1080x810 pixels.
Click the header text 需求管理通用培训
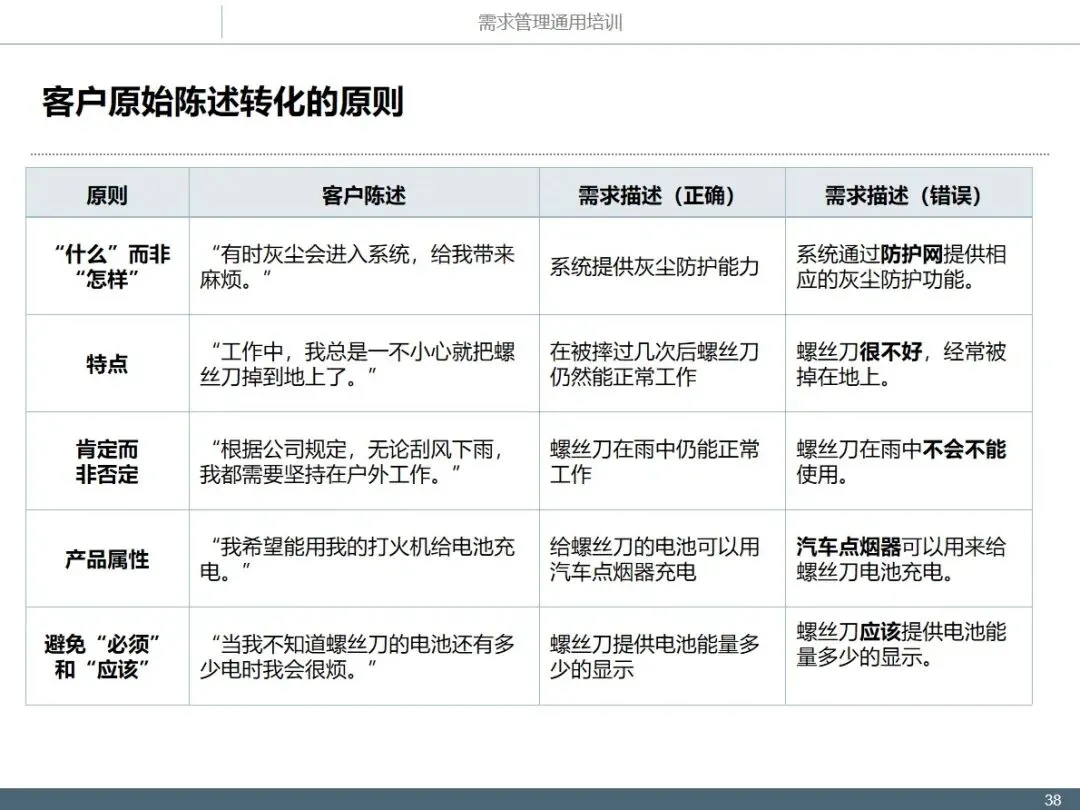point(550,23)
